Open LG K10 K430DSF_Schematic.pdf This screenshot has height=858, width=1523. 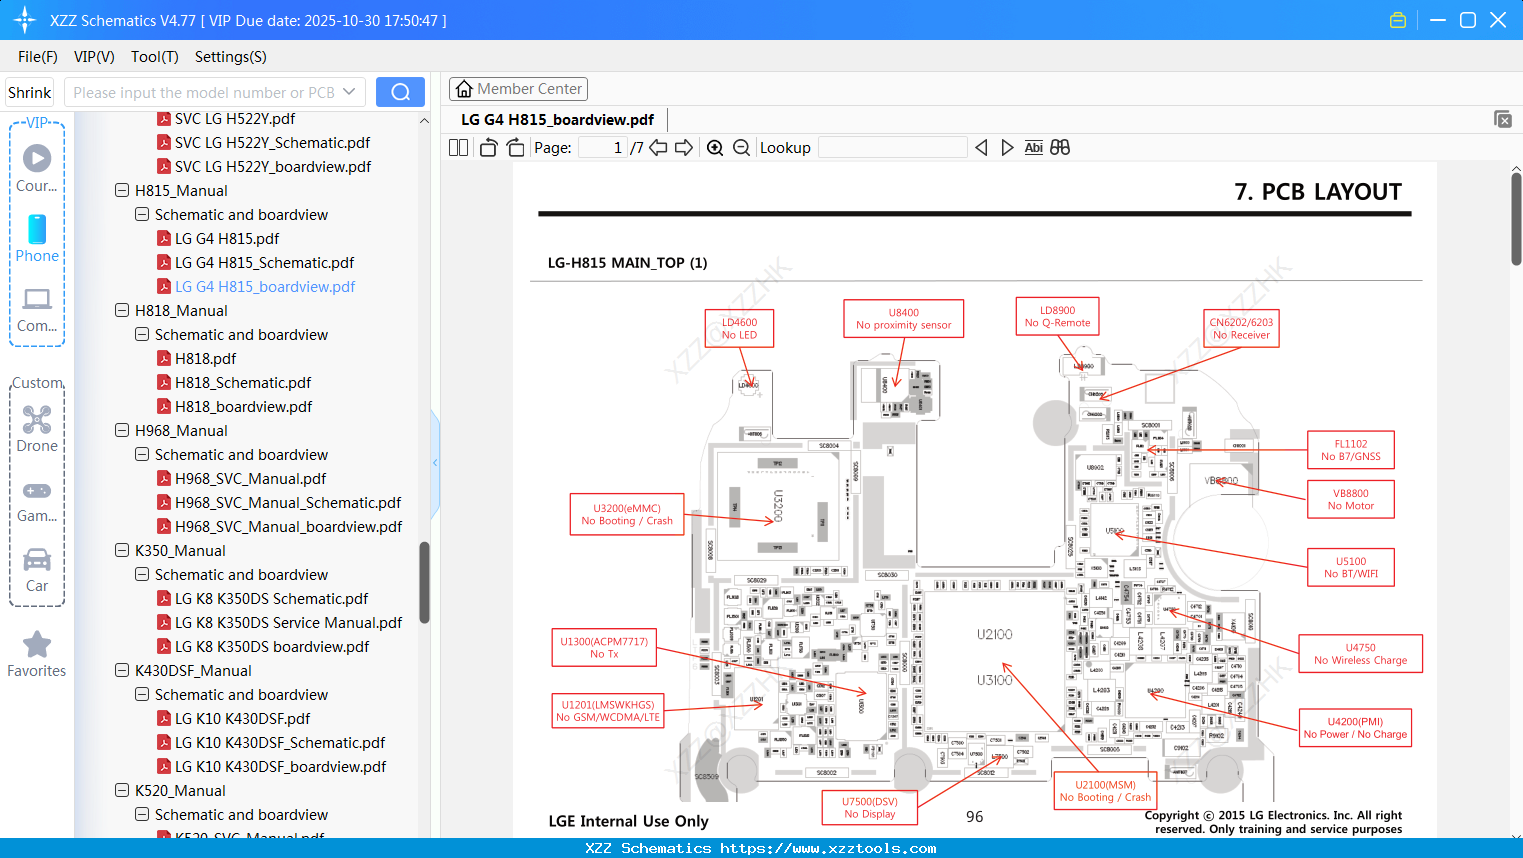coord(271,742)
